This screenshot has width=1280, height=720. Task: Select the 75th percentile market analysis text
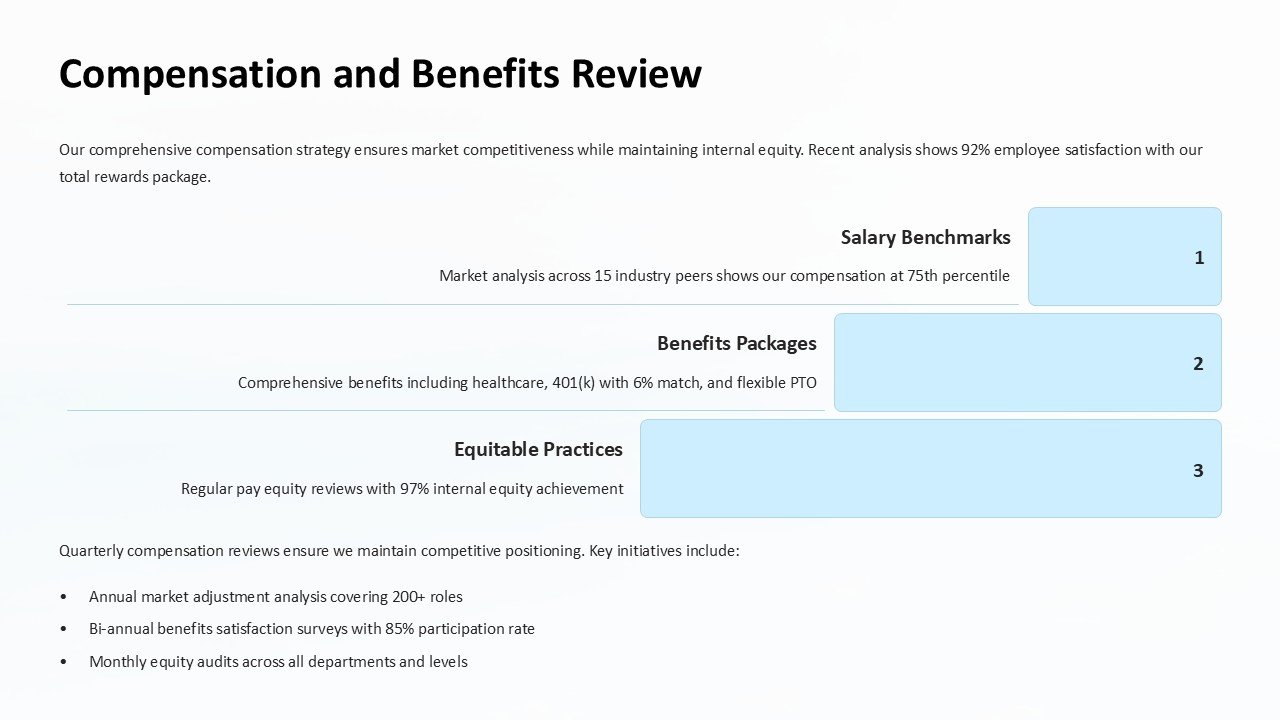coord(724,276)
